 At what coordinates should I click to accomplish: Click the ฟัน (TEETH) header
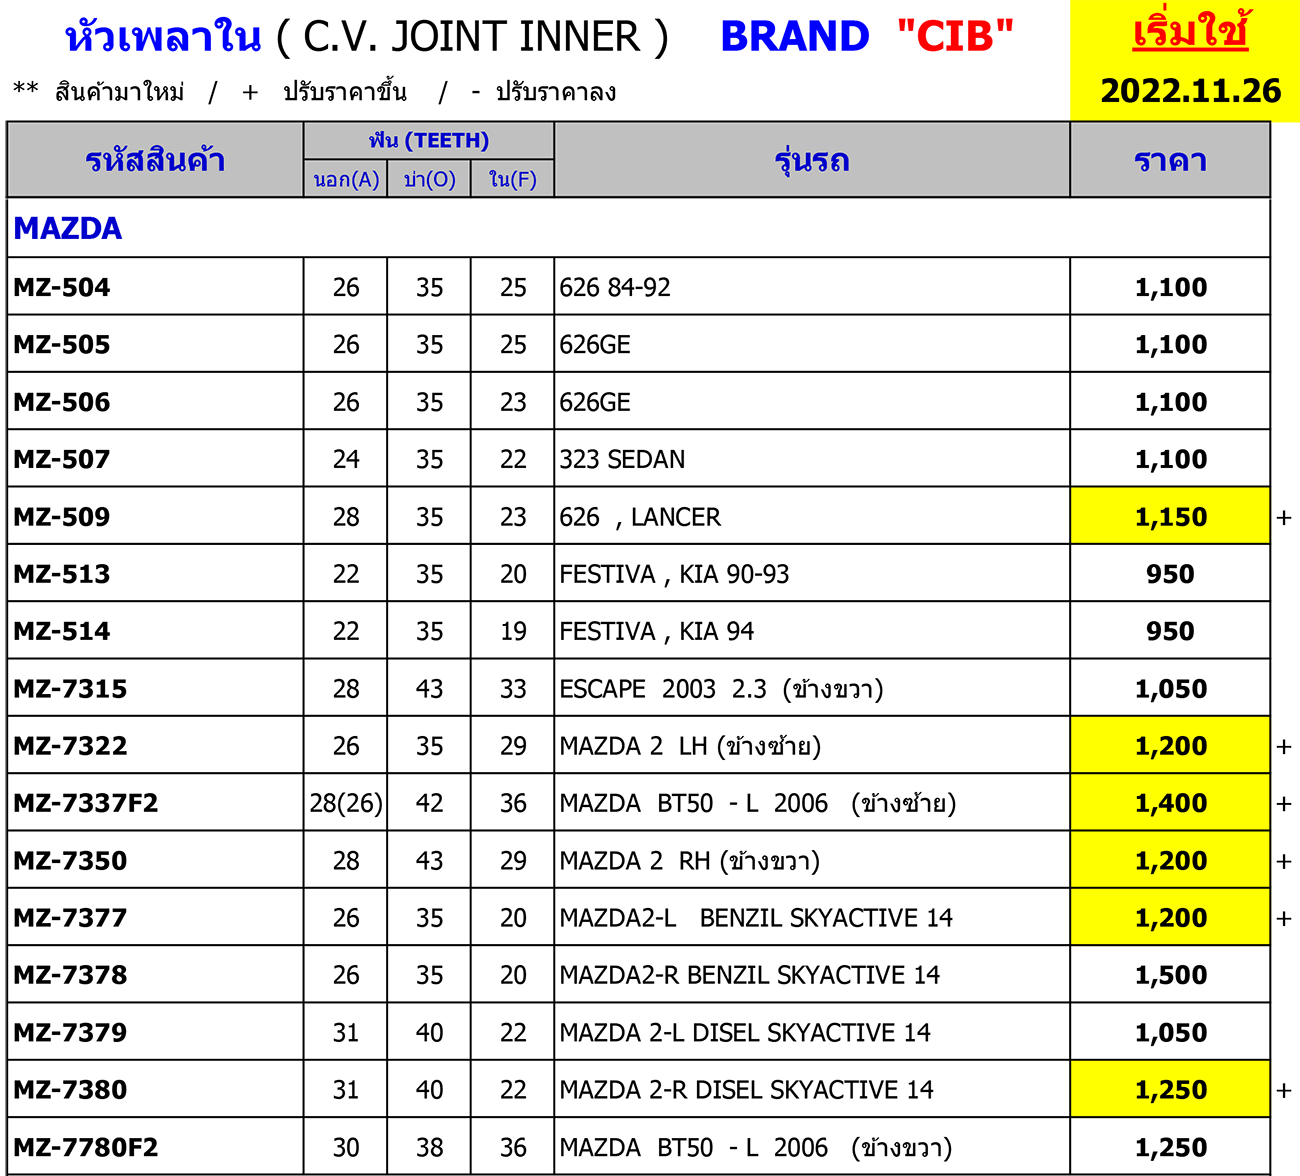pyautogui.click(x=429, y=141)
